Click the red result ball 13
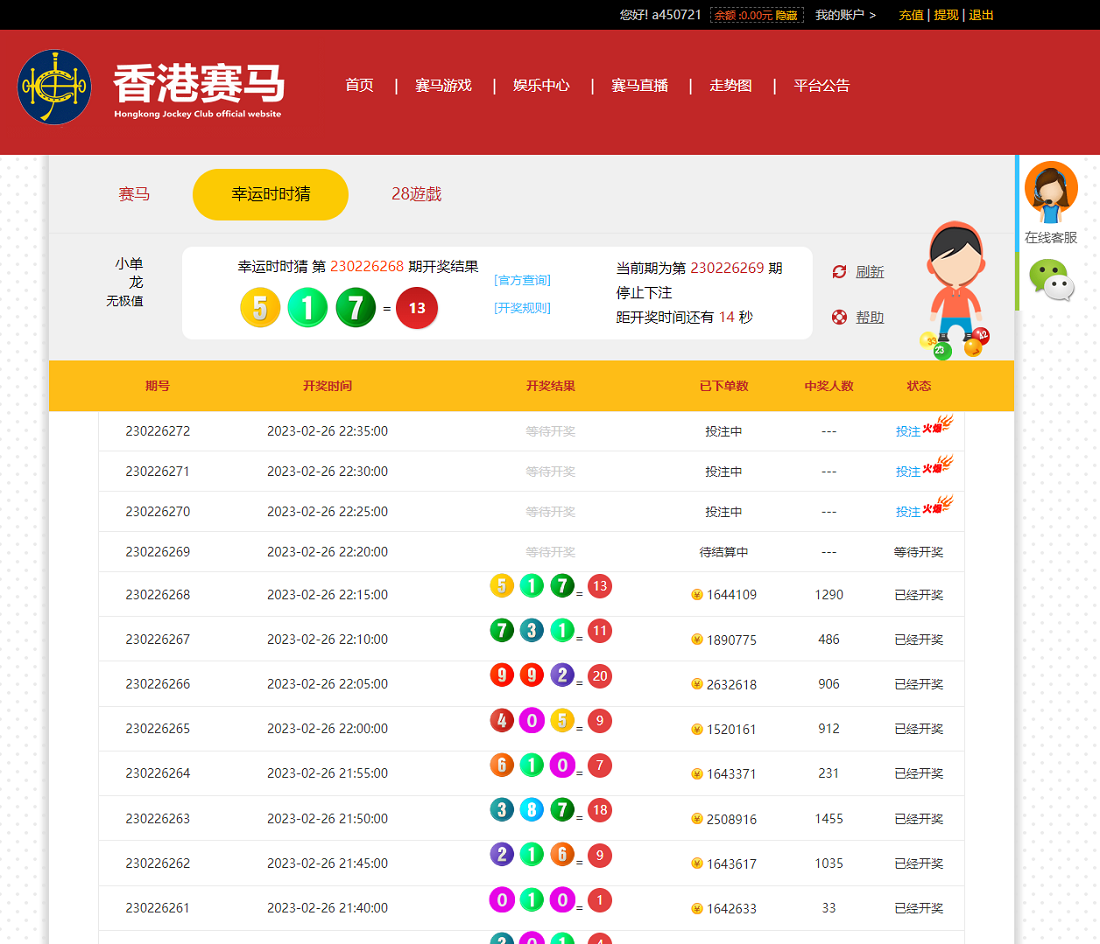The width and height of the screenshot is (1100, 944). tap(417, 308)
